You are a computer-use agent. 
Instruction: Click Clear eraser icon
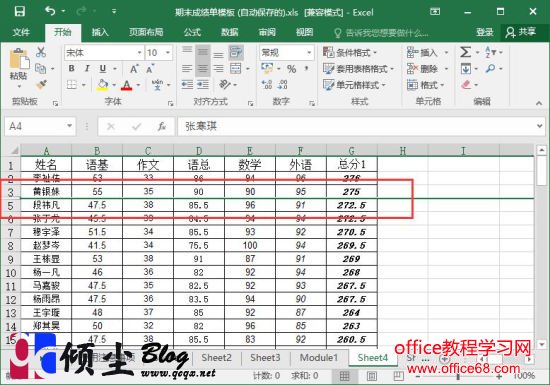click(466, 85)
